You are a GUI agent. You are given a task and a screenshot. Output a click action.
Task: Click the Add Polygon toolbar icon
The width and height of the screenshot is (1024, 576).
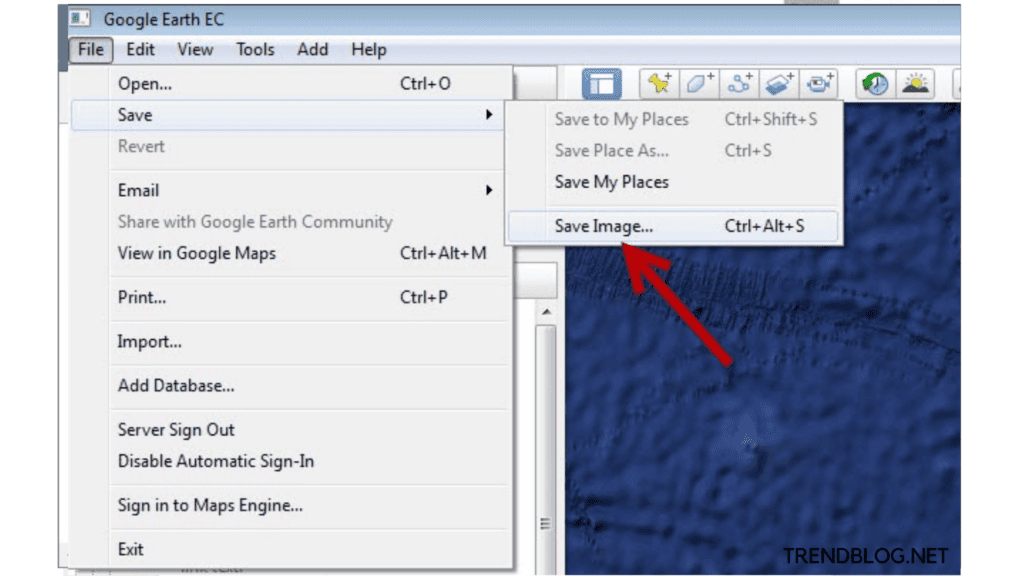point(699,84)
